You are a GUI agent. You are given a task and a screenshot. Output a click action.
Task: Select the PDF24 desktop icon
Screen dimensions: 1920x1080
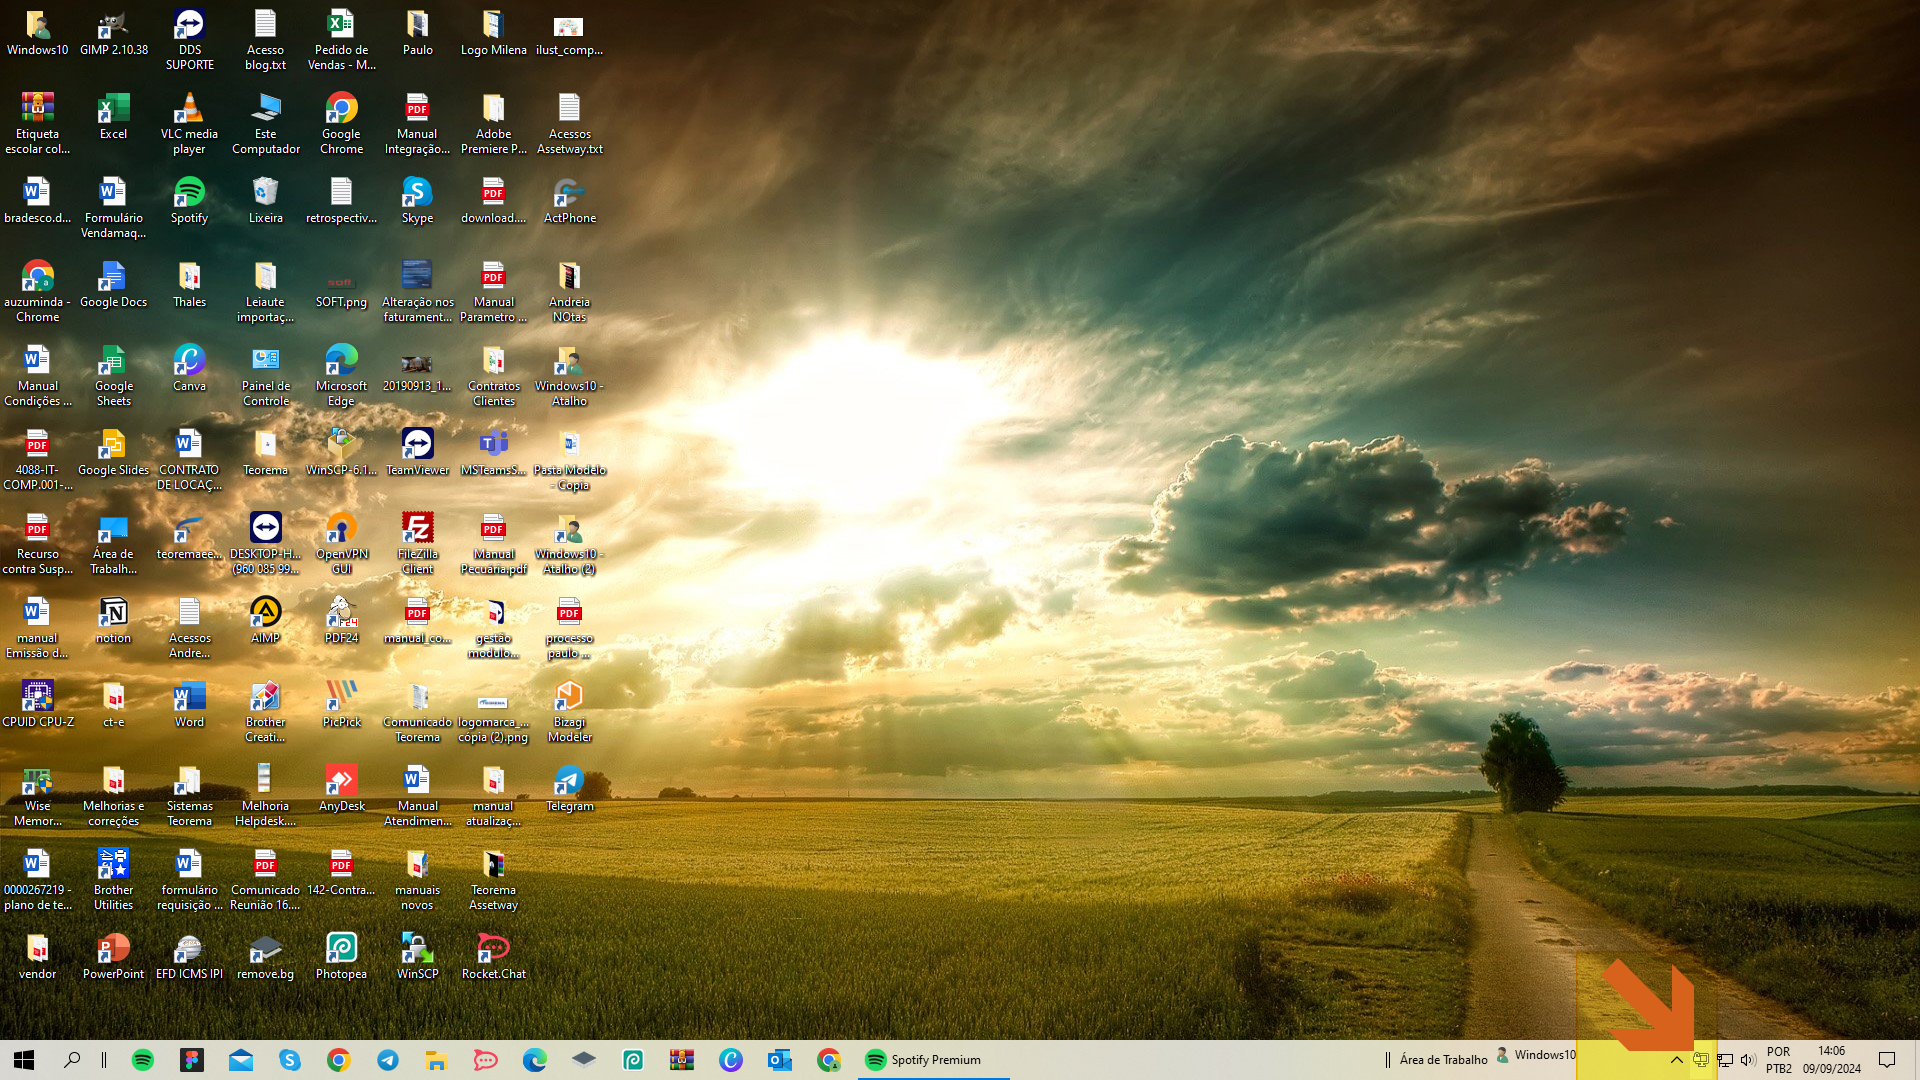[341, 621]
